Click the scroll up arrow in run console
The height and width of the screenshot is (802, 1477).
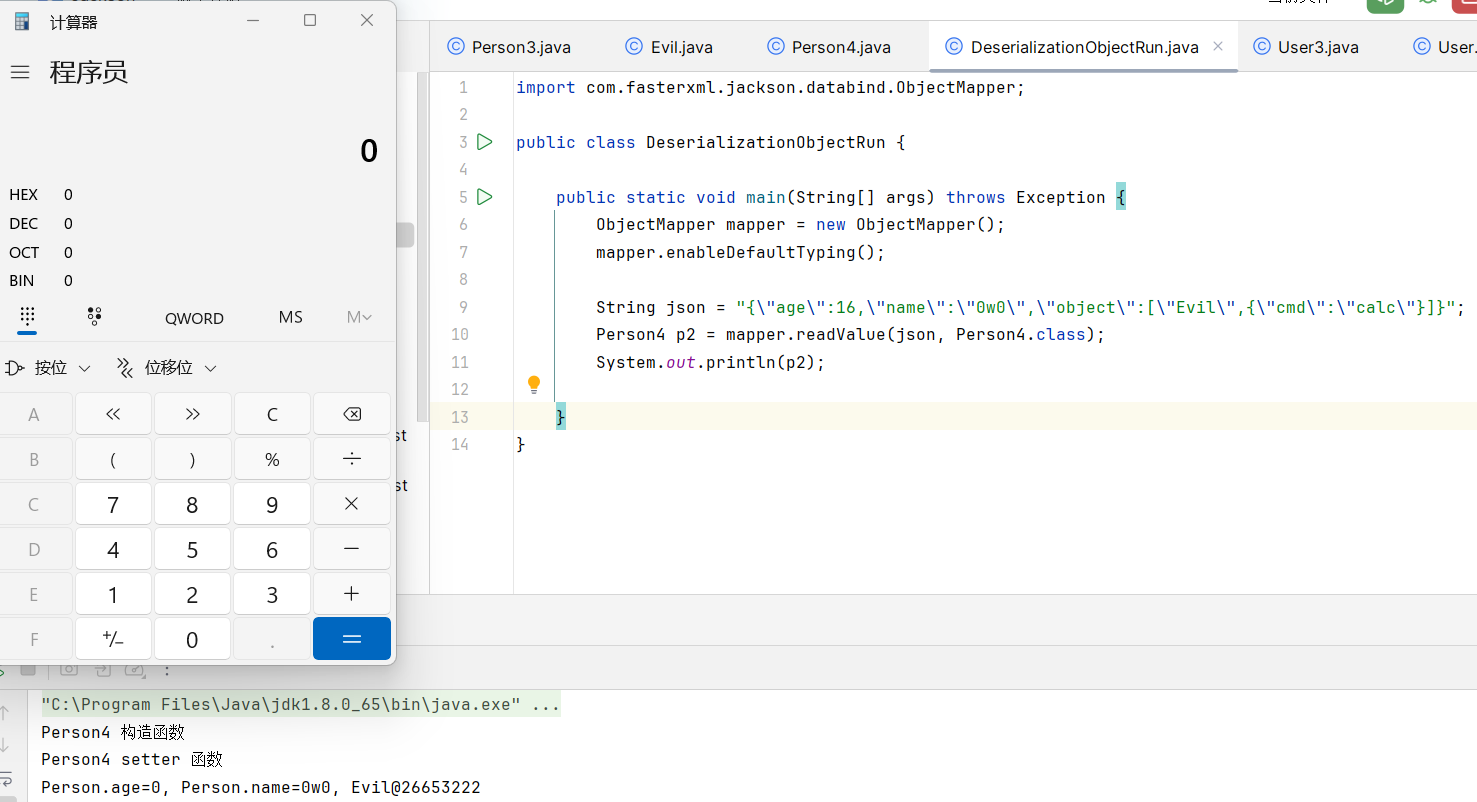pyautogui.click(x=5, y=713)
